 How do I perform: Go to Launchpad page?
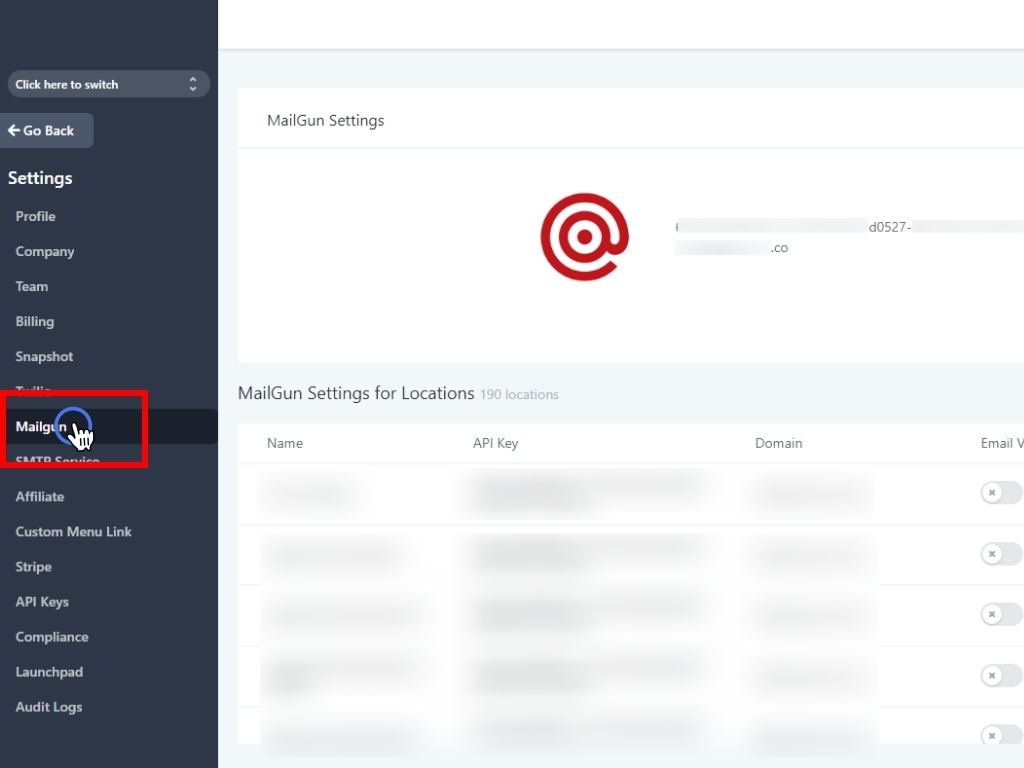coord(50,672)
